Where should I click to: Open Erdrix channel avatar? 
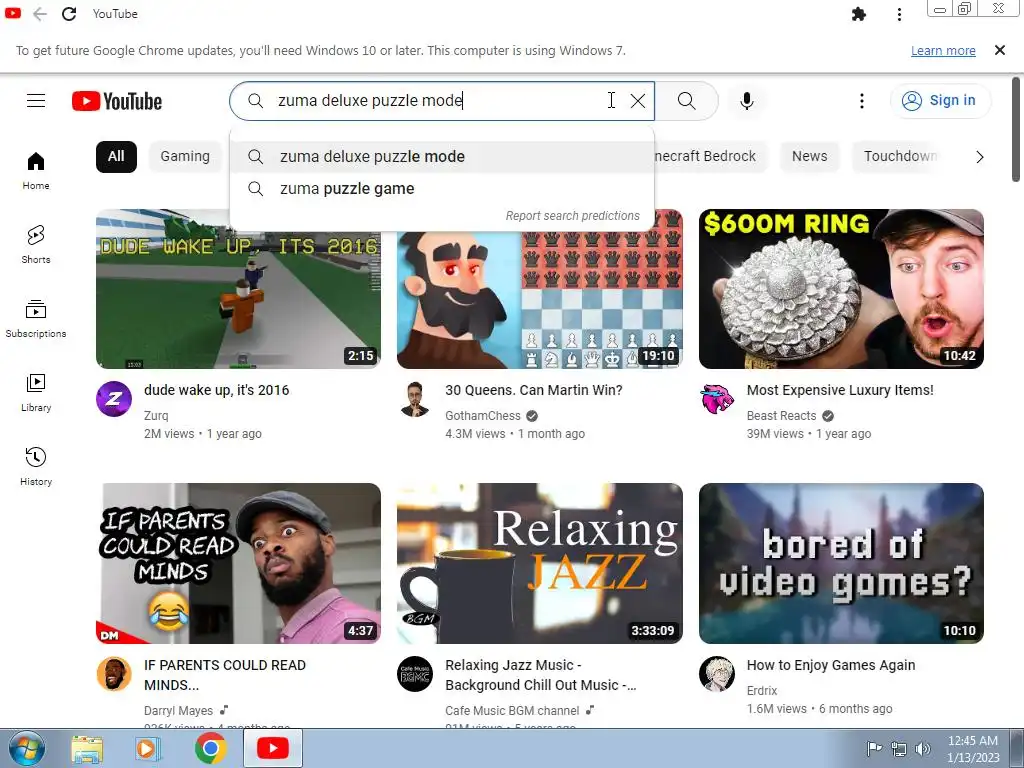[x=717, y=674]
